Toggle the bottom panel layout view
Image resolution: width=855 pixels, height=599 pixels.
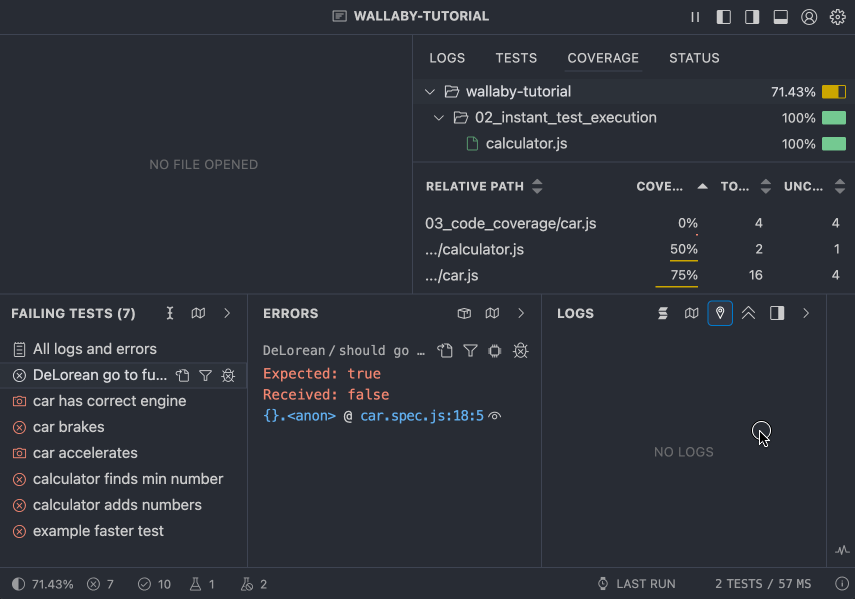click(x=780, y=16)
